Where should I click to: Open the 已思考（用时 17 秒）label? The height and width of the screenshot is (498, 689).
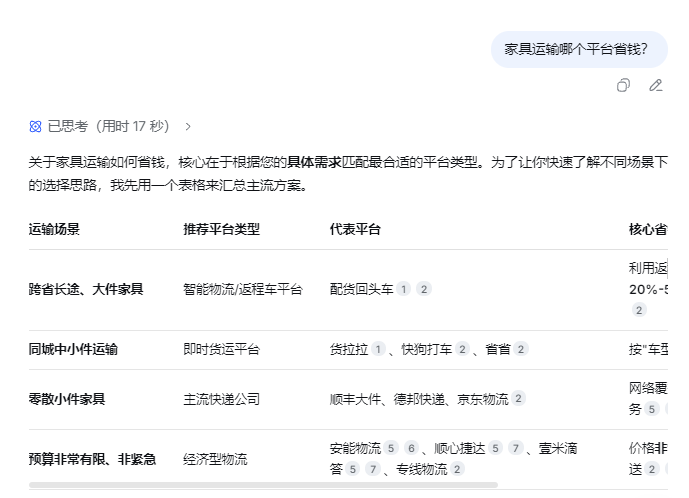point(108,127)
